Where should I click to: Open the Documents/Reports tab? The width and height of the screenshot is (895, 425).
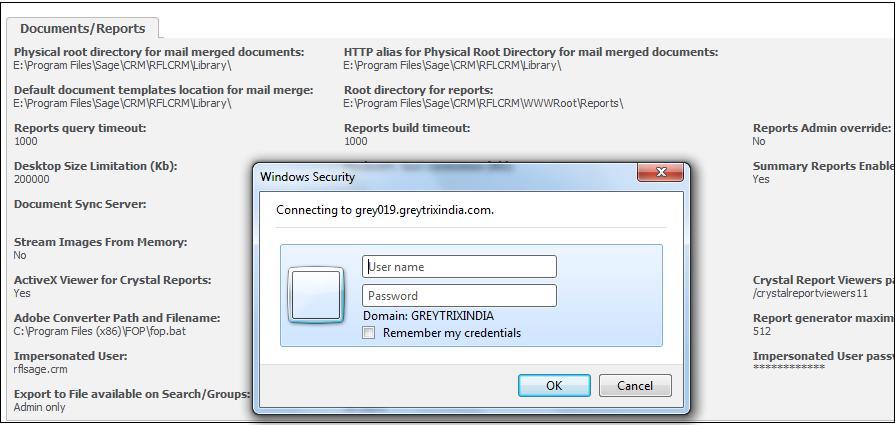(83, 28)
